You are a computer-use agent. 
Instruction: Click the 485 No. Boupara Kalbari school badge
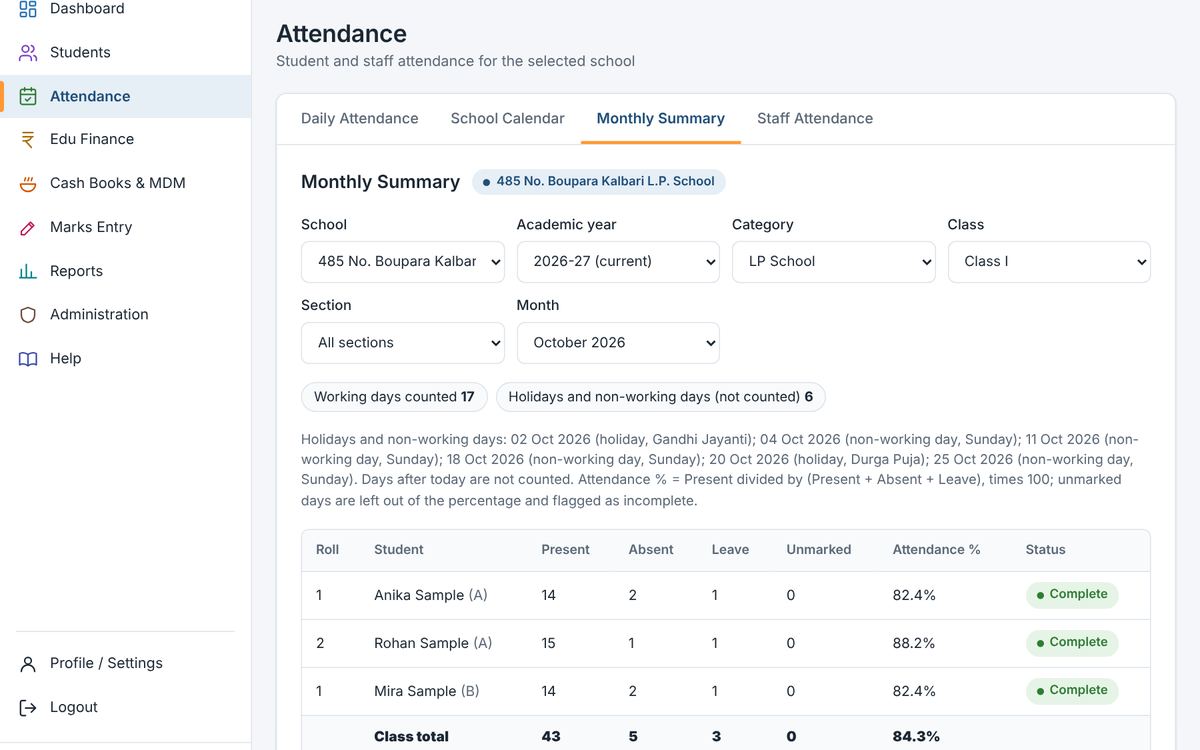click(x=598, y=182)
